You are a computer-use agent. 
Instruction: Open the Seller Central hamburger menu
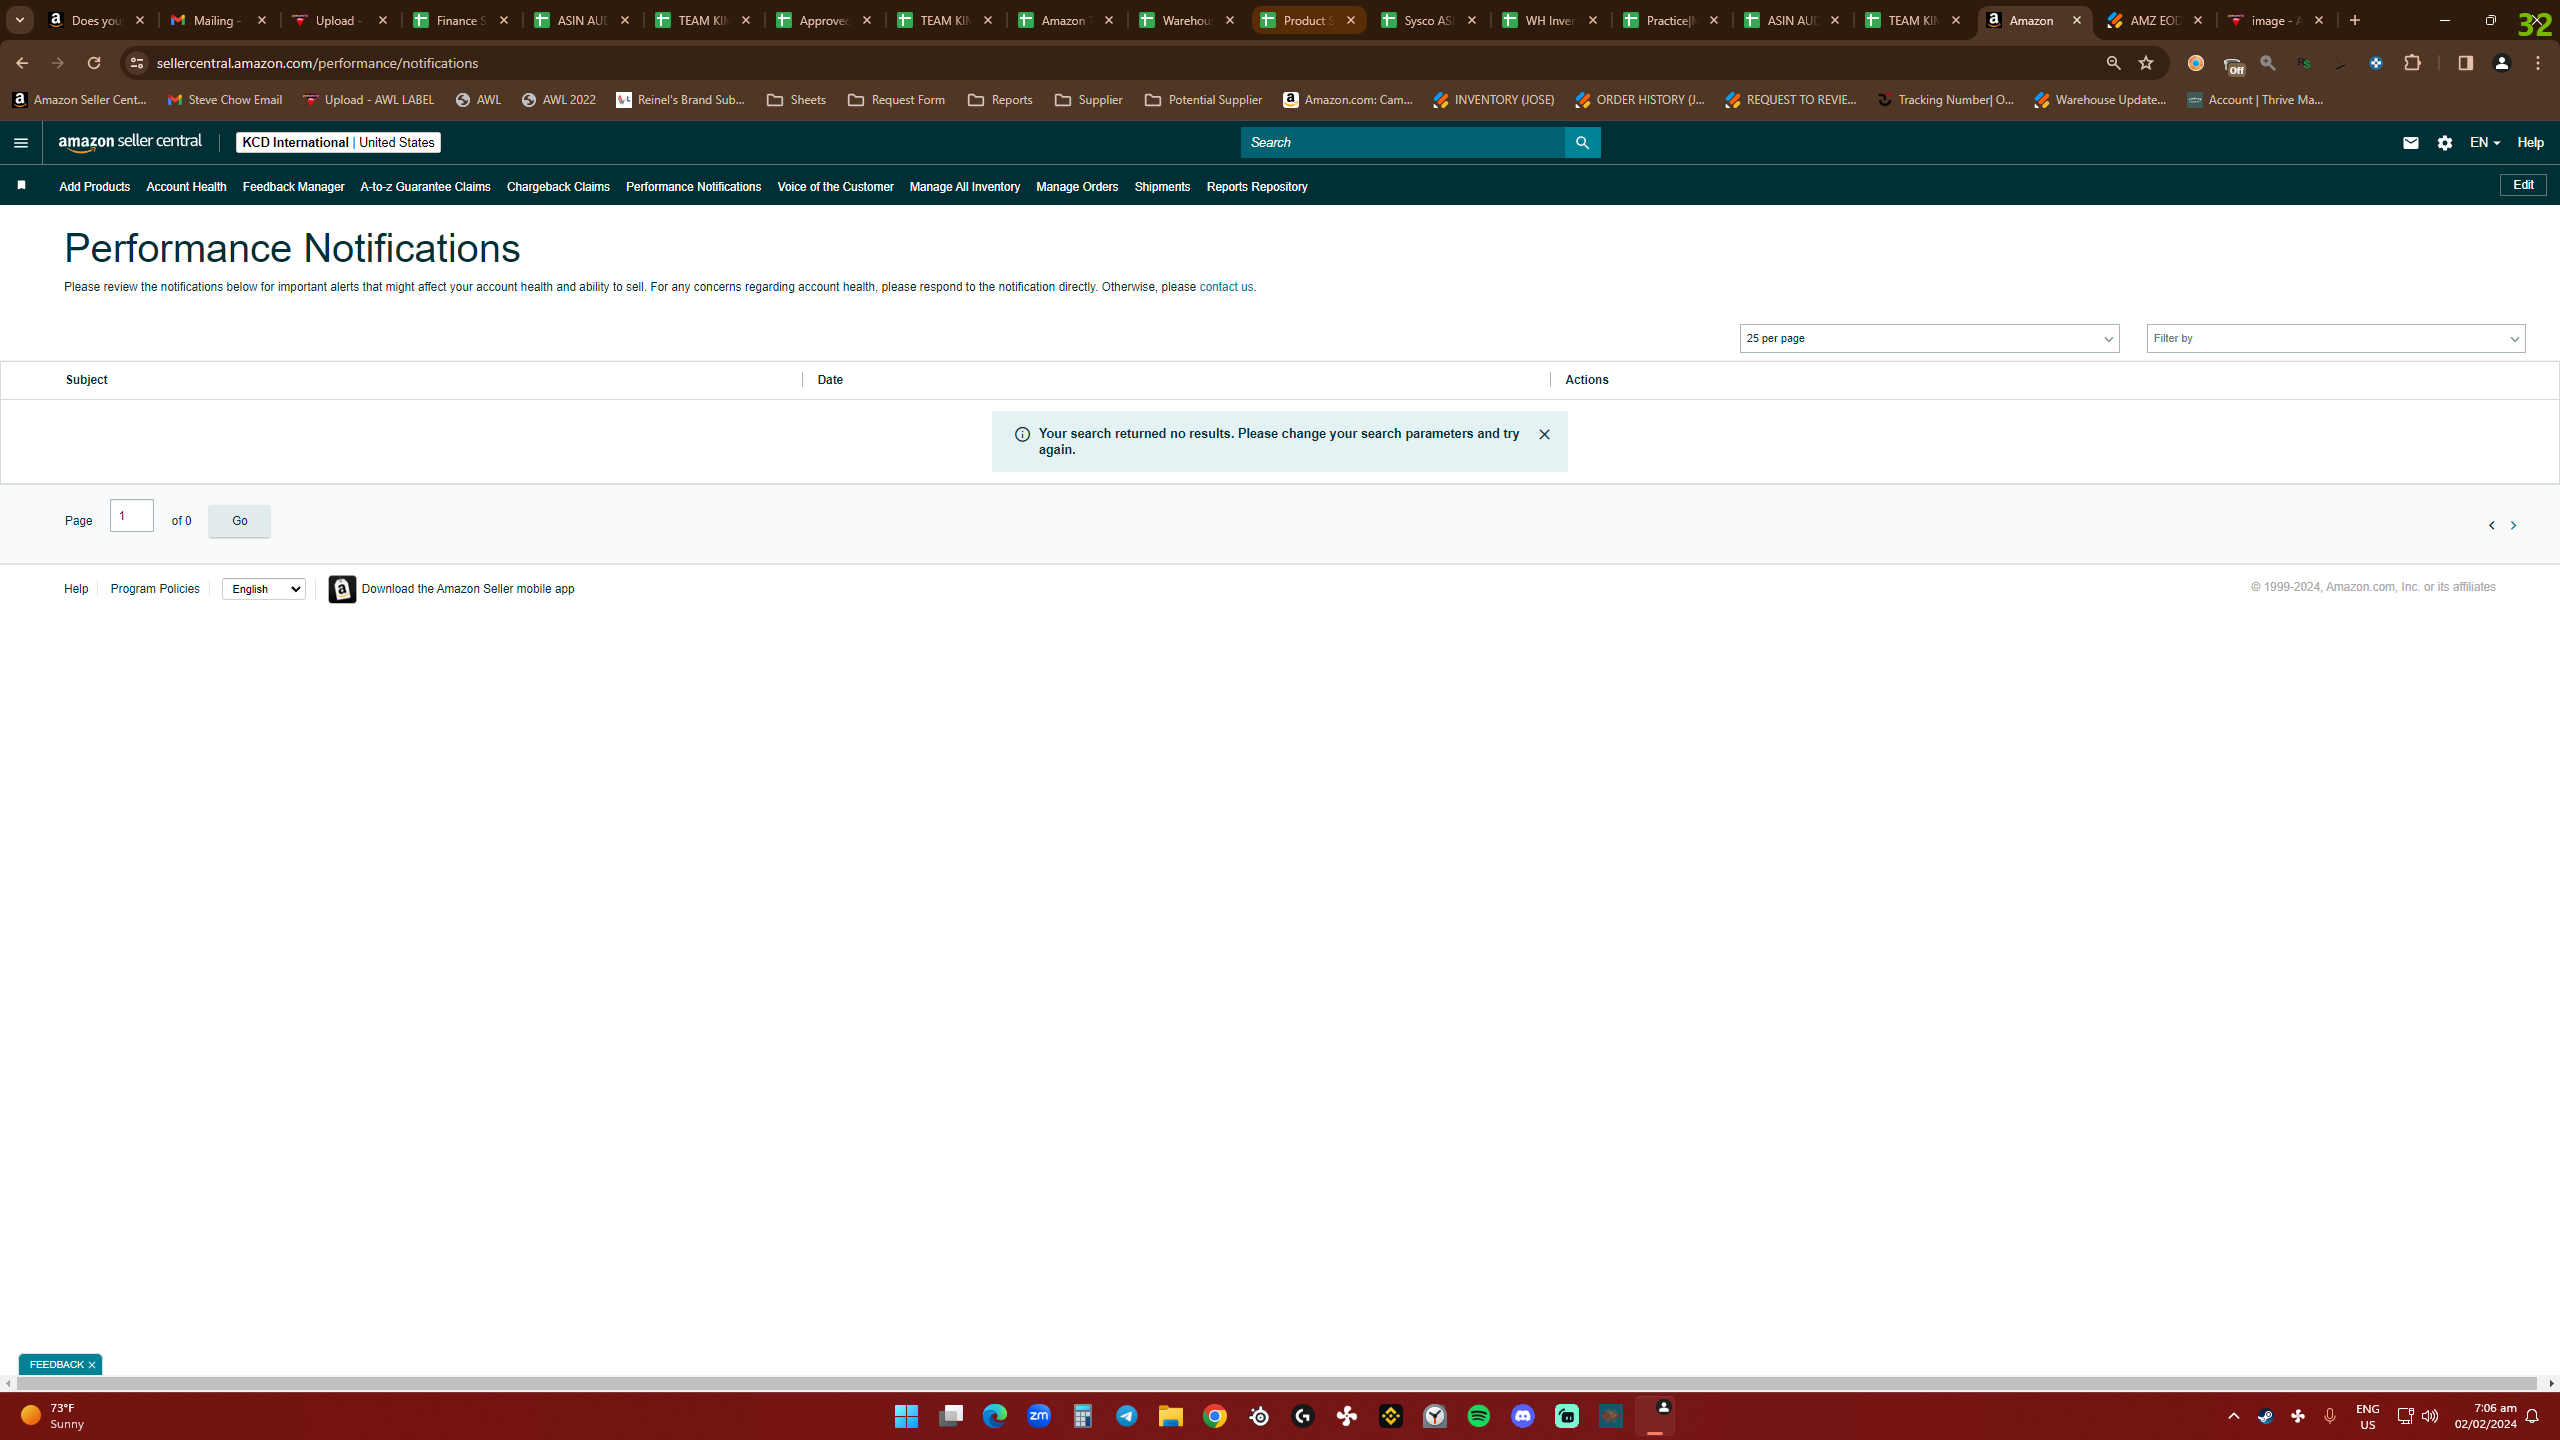point(21,143)
